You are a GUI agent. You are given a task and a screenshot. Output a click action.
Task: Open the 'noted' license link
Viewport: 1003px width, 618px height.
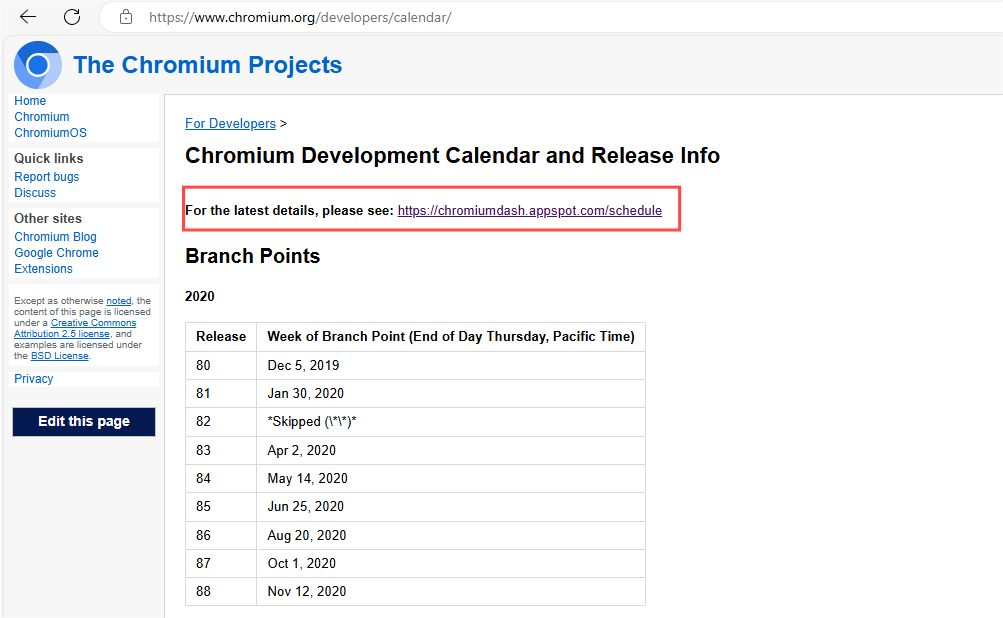[118, 301]
